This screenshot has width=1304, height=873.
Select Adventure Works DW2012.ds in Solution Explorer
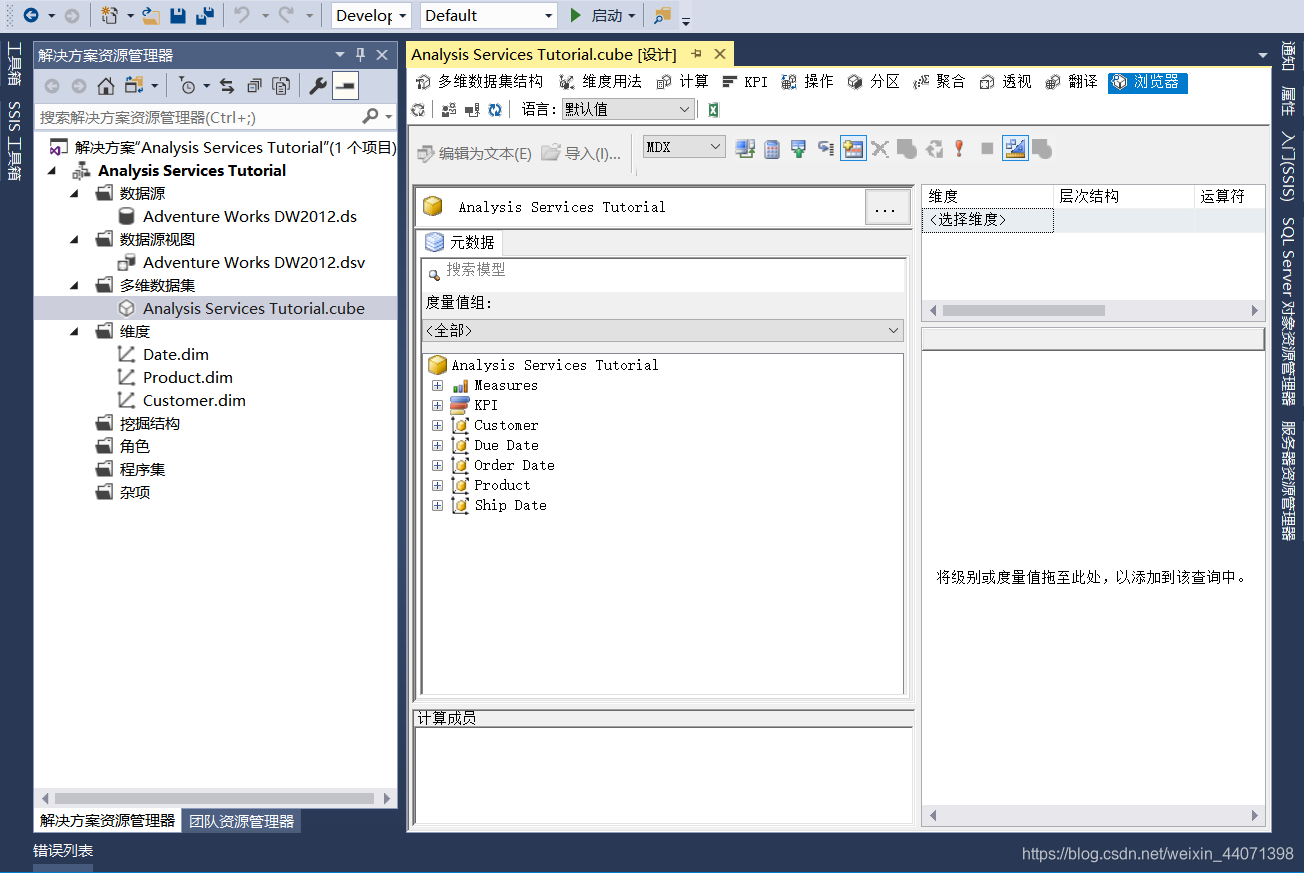coord(250,216)
